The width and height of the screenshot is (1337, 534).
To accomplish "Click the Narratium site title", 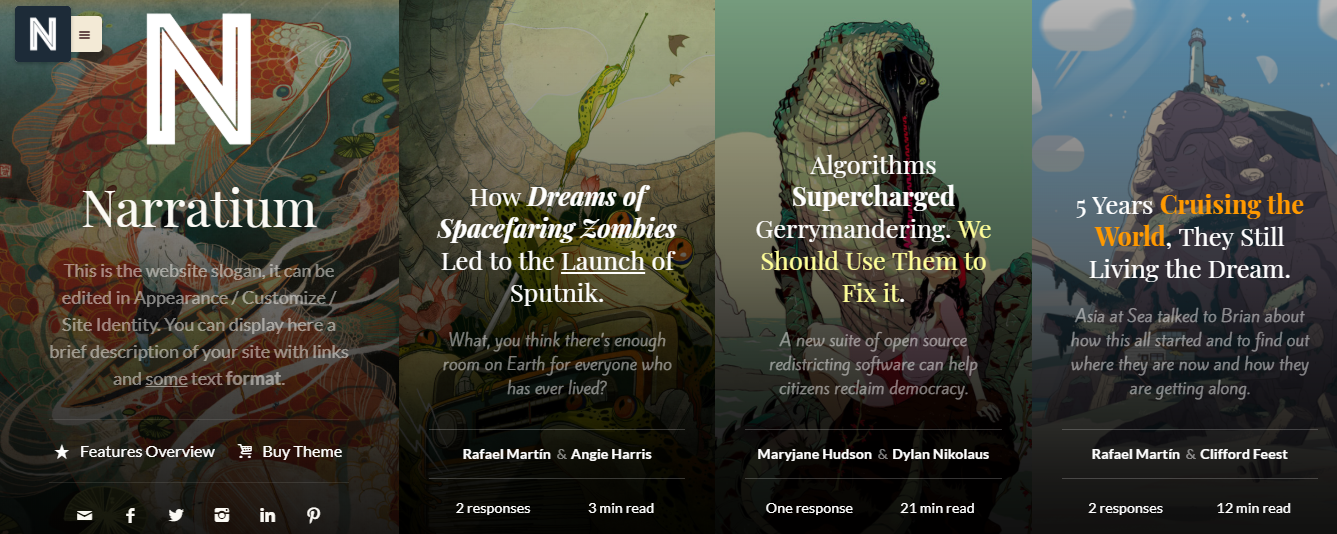I will click(199, 209).
